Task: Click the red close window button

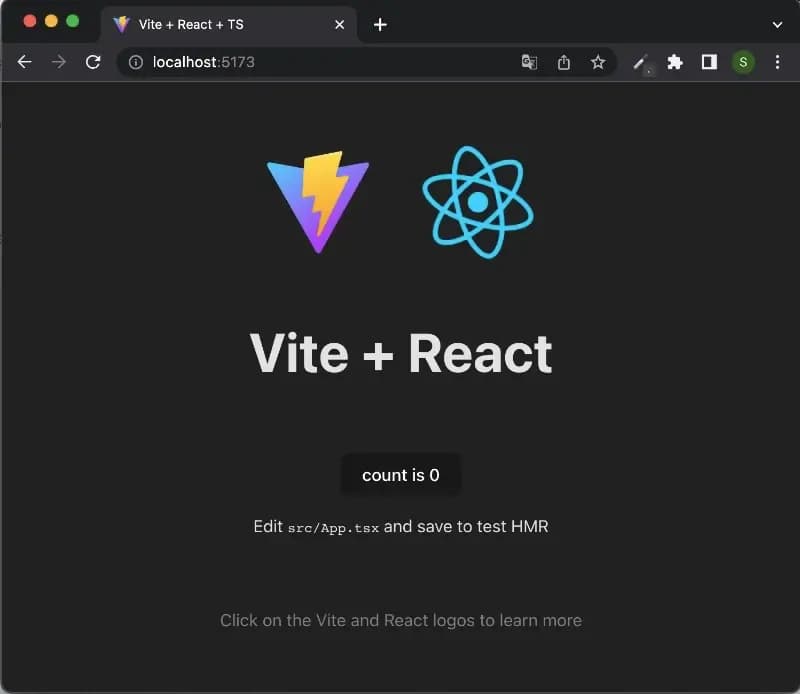Action: [x=30, y=21]
